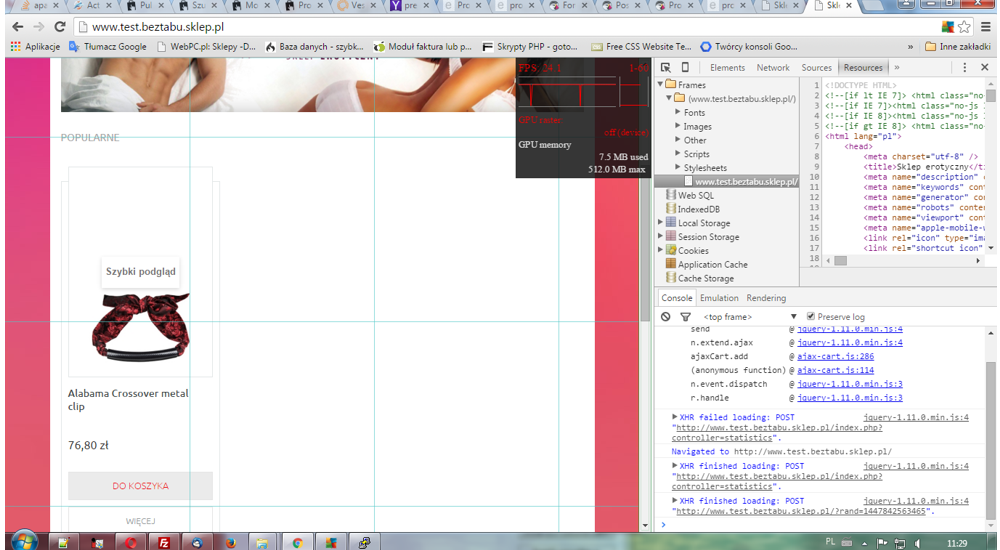The image size is (1000, 550).
Task: Open the ajax-cart.js:286 source link
Action: pos(835,356)
